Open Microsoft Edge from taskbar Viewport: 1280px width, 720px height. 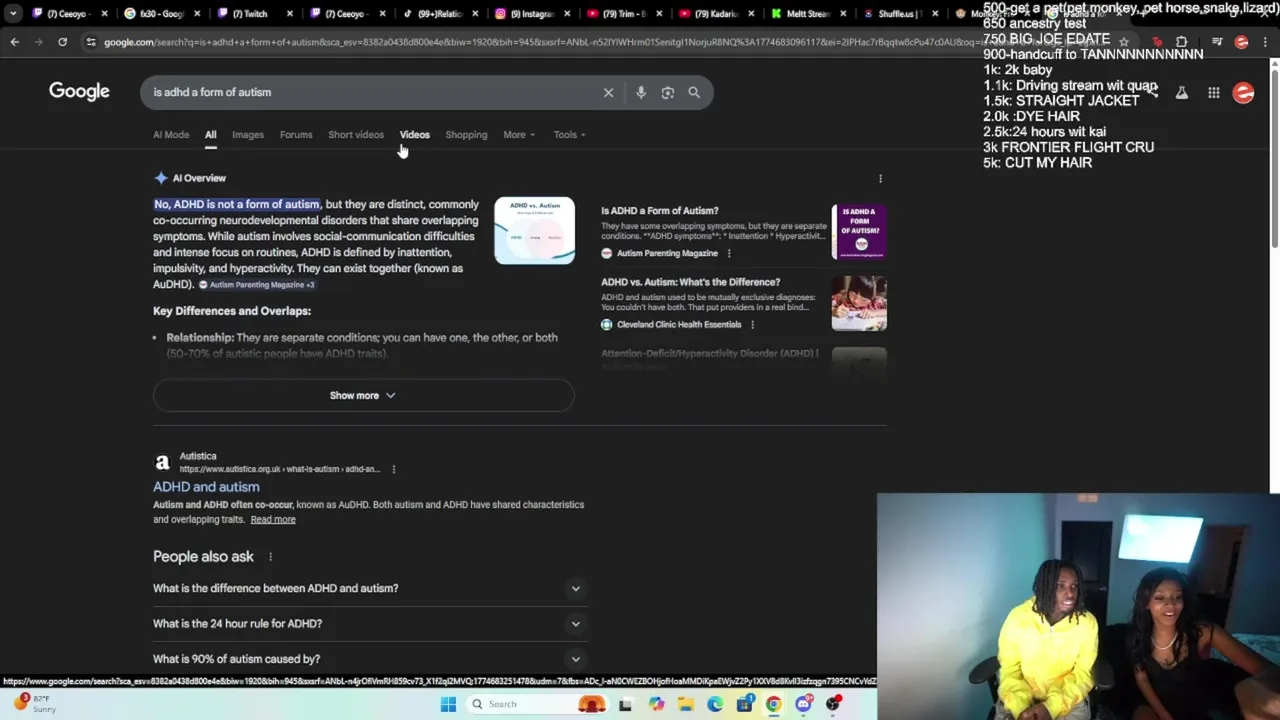point(715,704)
